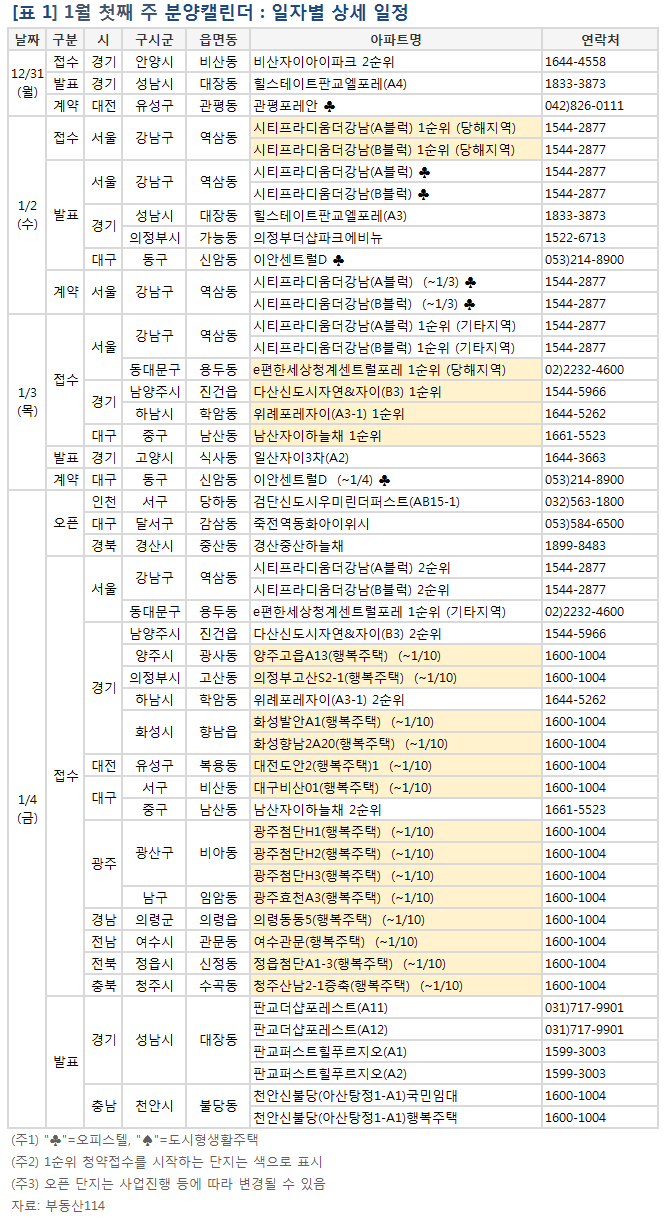Select the 아파트명 column header
This screenshot has height=1223, width=670.
(x=395, y=39)
